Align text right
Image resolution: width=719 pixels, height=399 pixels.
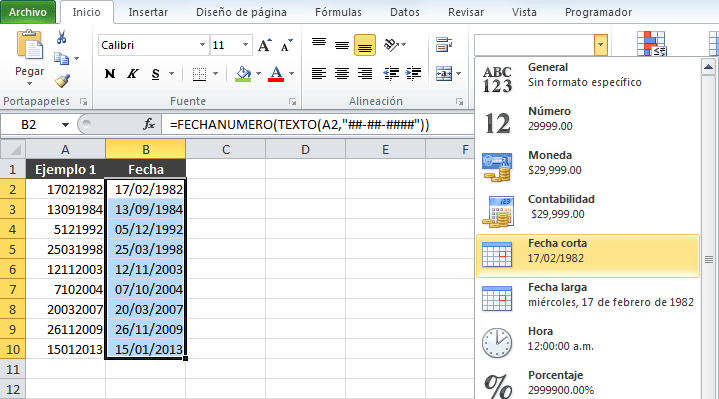pos(365,73)
